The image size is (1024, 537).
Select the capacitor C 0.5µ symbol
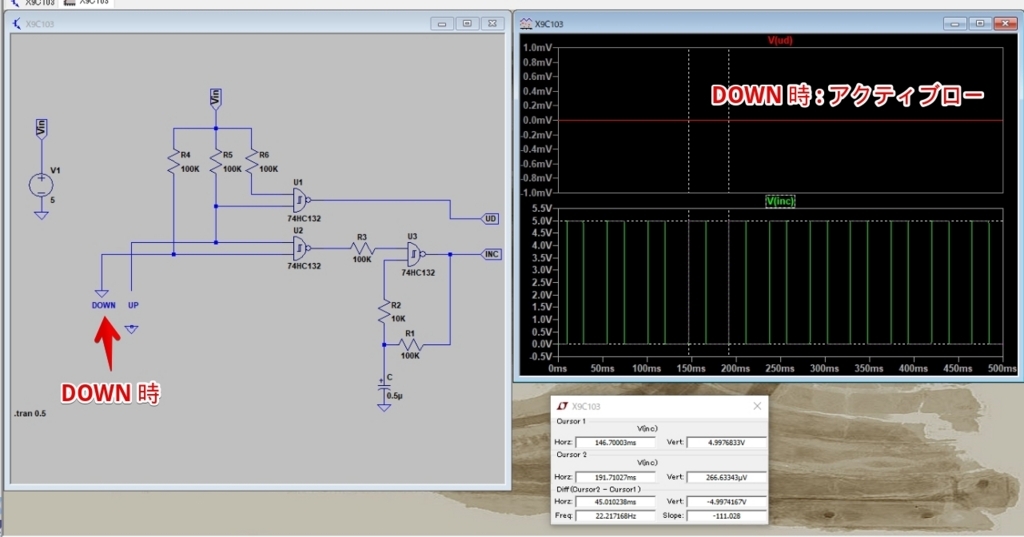(x=384, y=389)
